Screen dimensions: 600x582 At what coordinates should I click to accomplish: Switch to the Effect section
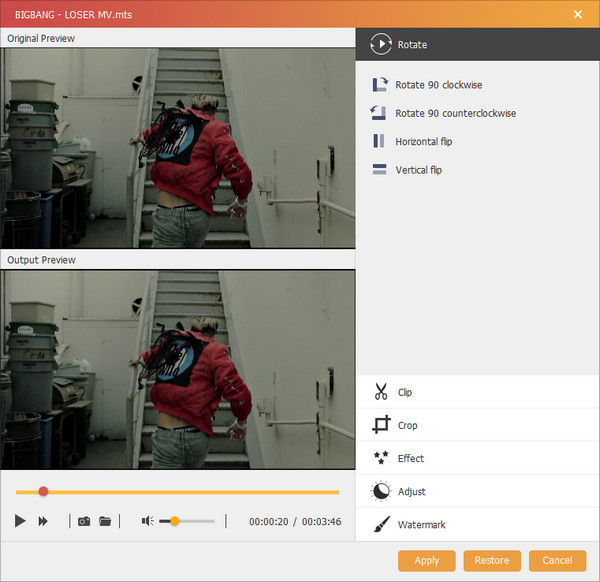point(478,458)
